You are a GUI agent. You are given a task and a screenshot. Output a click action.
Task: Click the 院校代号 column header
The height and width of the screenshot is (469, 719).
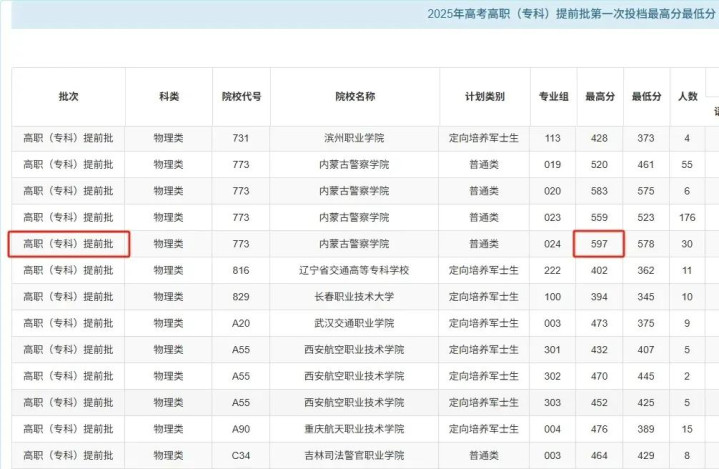[241, 97]
